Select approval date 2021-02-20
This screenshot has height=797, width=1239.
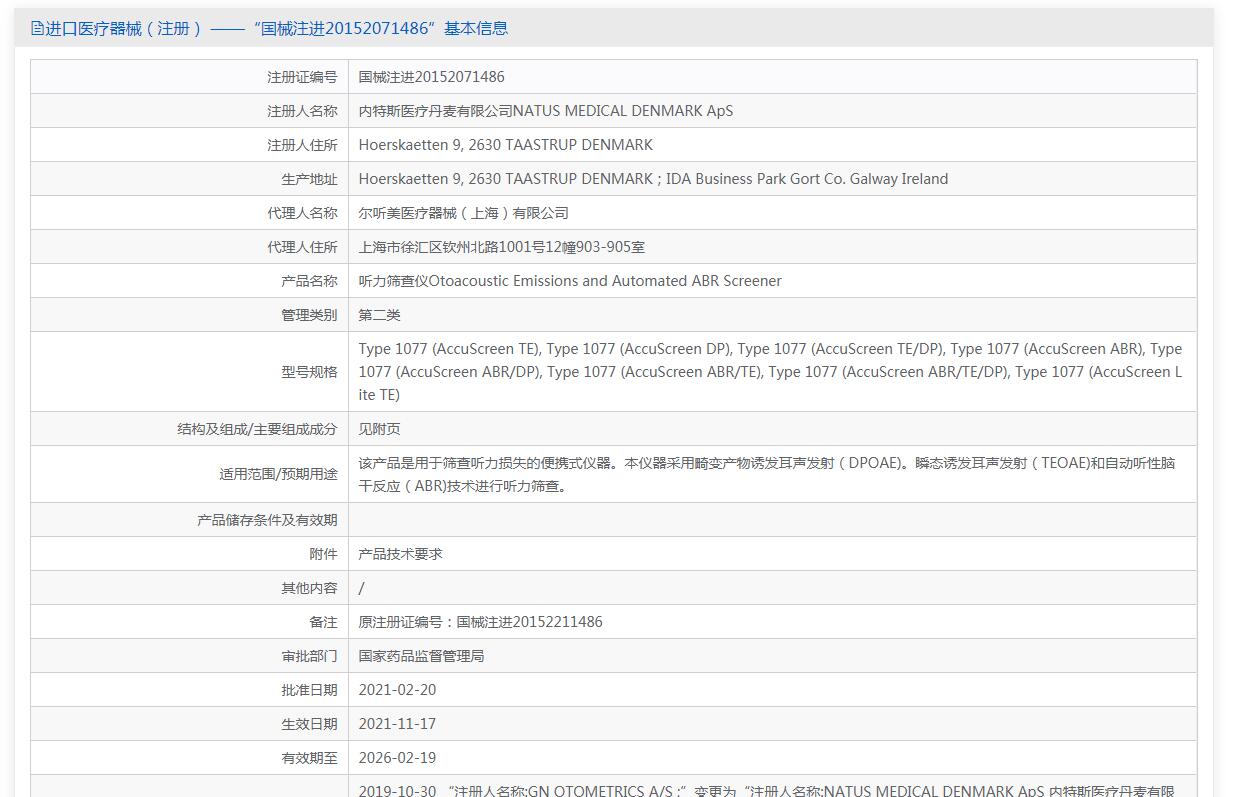(398, 690)
